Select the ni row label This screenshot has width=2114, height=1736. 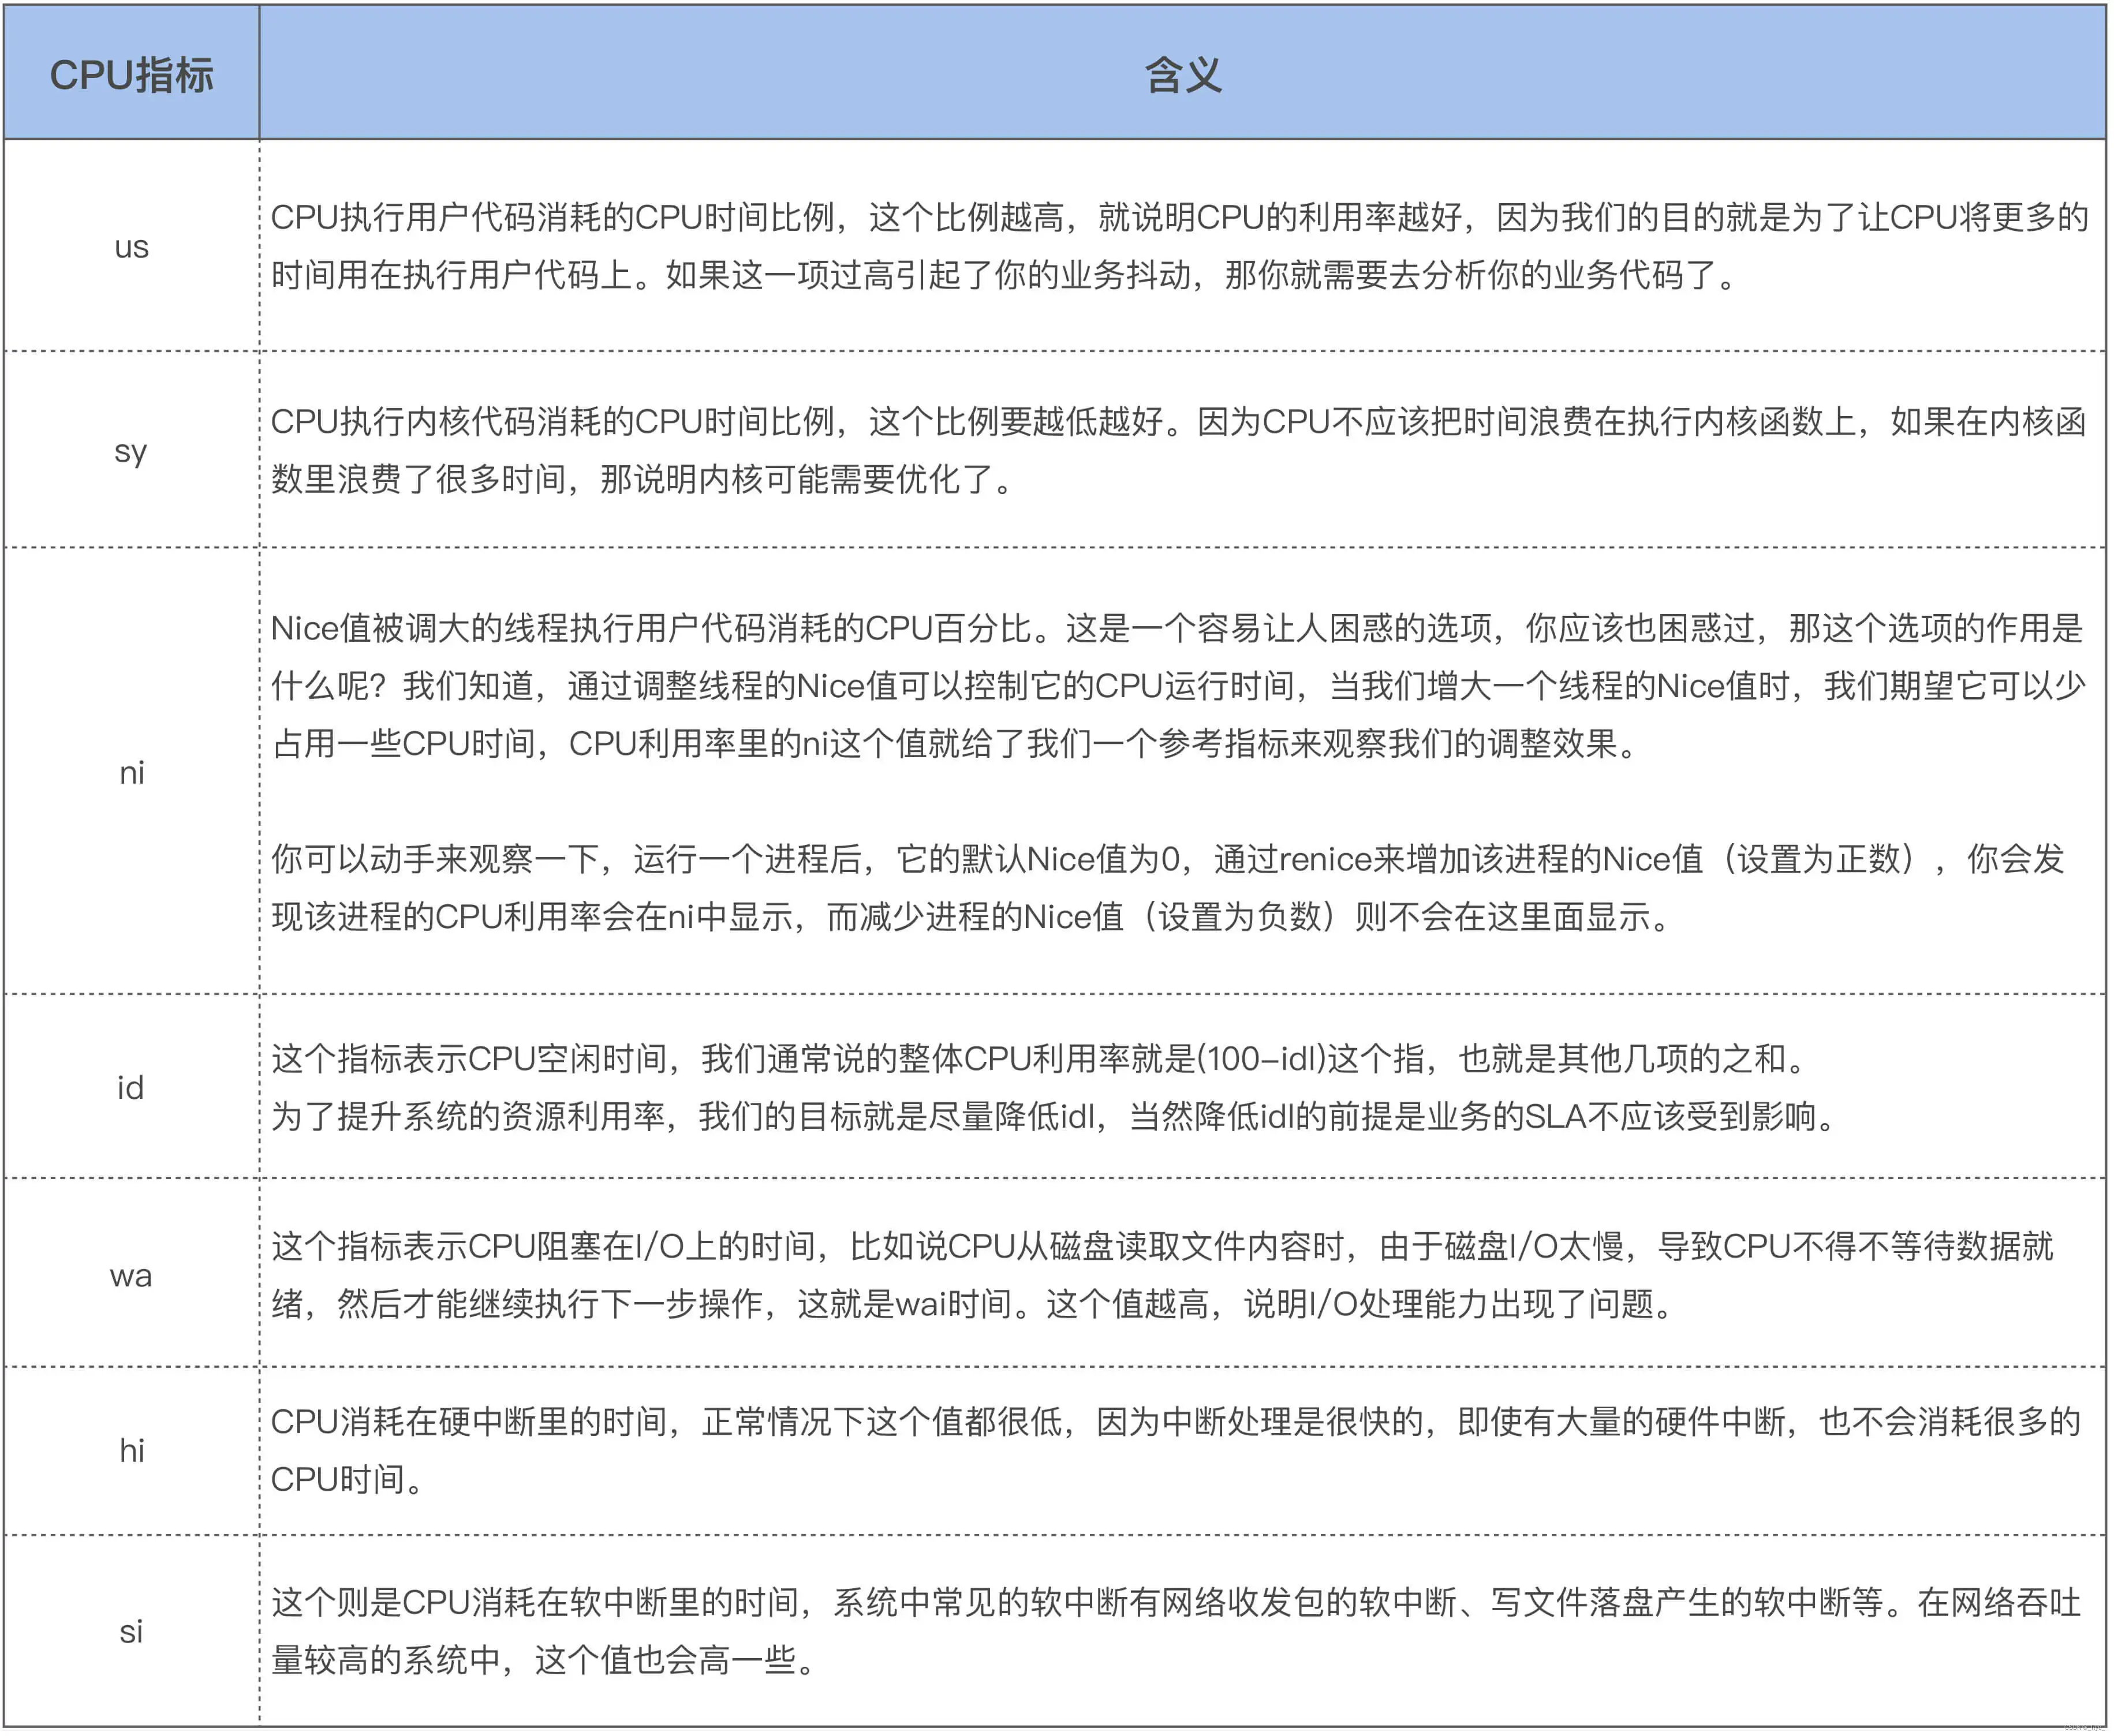pyautogui.click(x=131, y=772)
